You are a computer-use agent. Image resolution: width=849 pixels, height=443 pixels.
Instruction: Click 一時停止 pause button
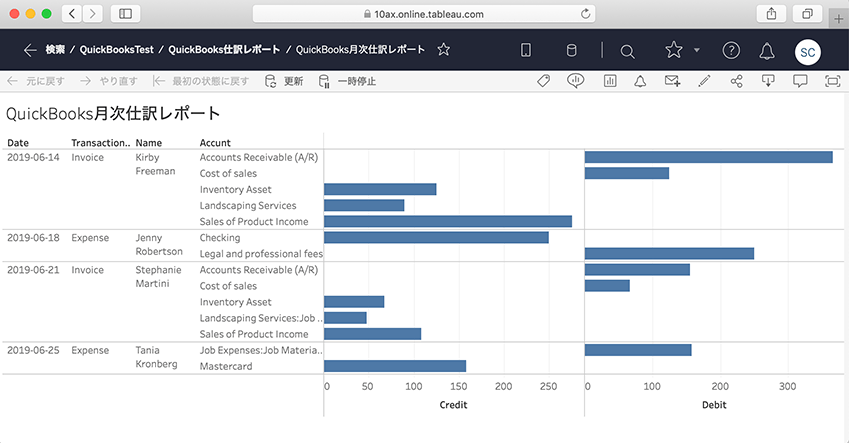tap(347, 81)
